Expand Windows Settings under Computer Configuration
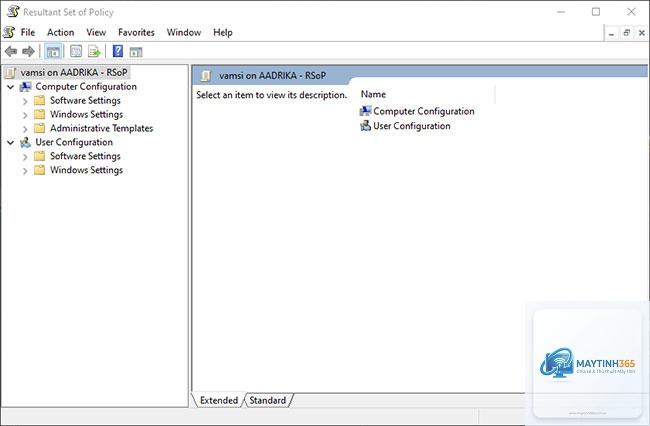650x426 pixels. 25,115
